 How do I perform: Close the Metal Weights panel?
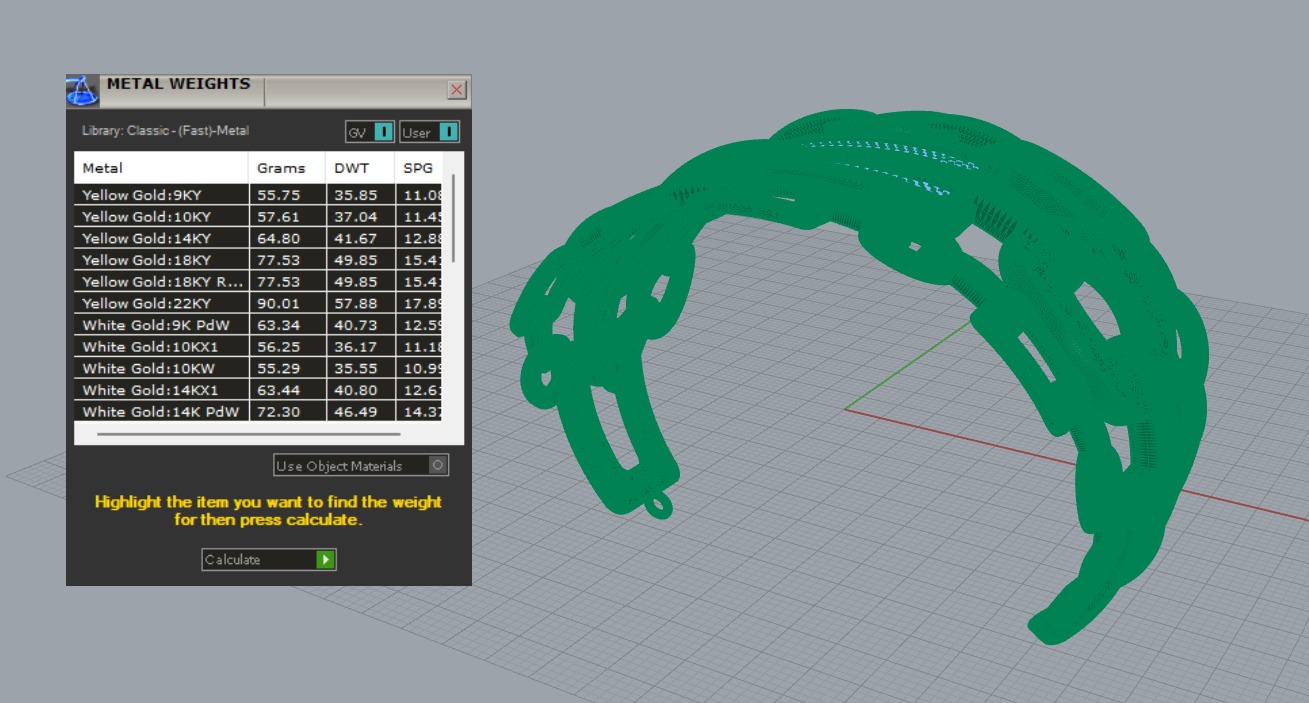pyautogui.click(x=457, y=90)
